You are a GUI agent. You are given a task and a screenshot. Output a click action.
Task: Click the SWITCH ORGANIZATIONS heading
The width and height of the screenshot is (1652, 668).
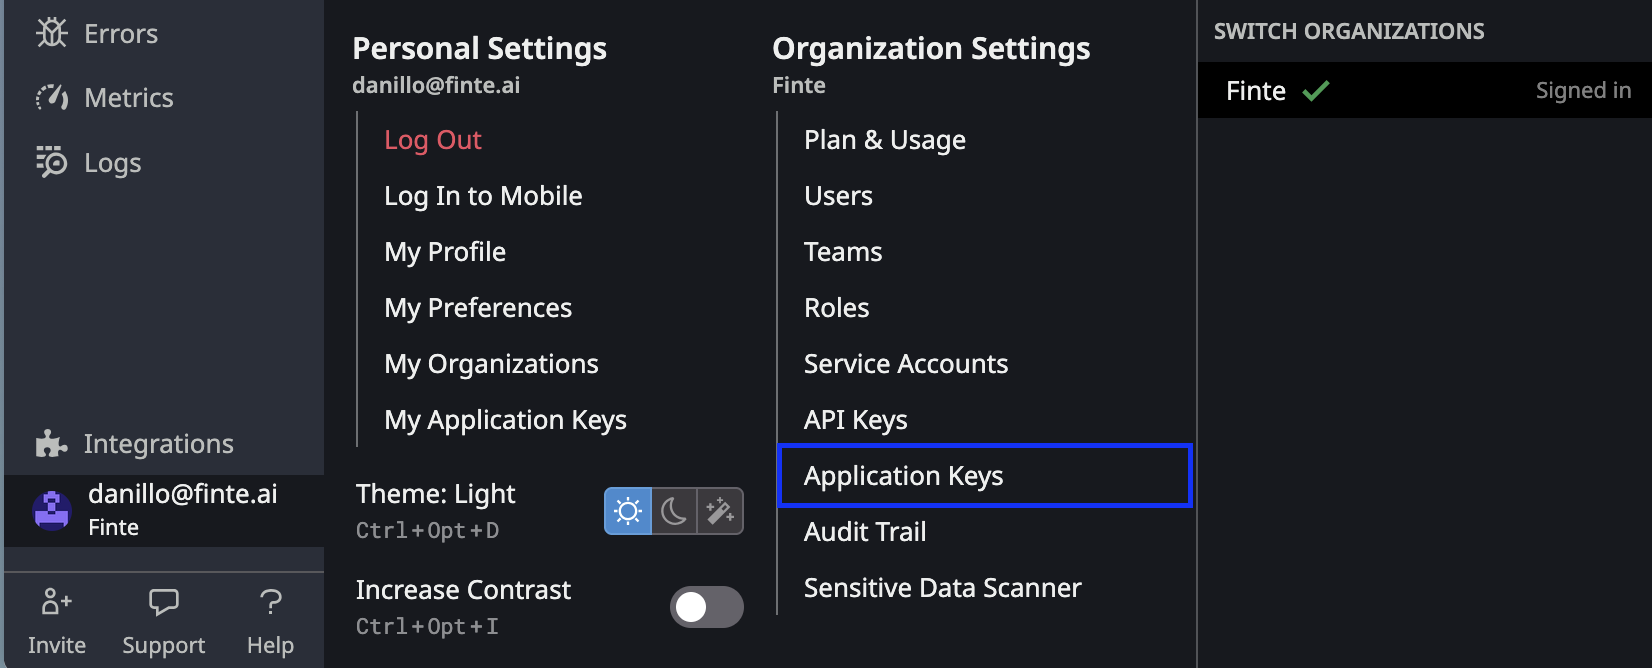pos(1349,31)
